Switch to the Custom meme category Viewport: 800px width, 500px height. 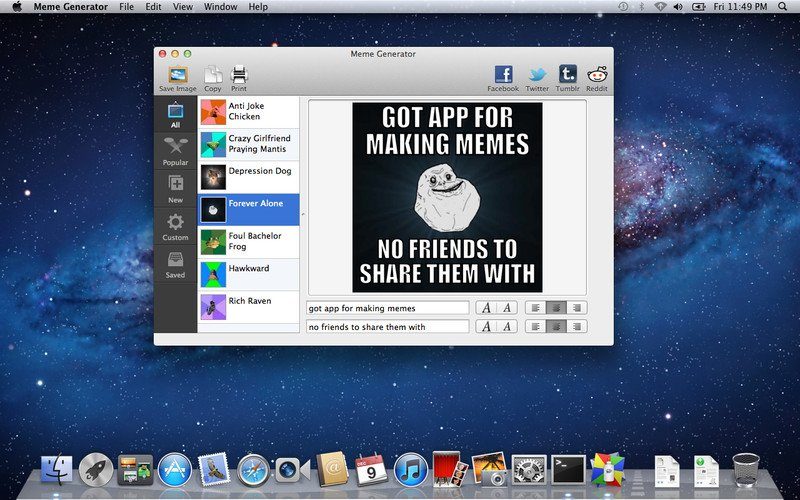coord(176,227)
